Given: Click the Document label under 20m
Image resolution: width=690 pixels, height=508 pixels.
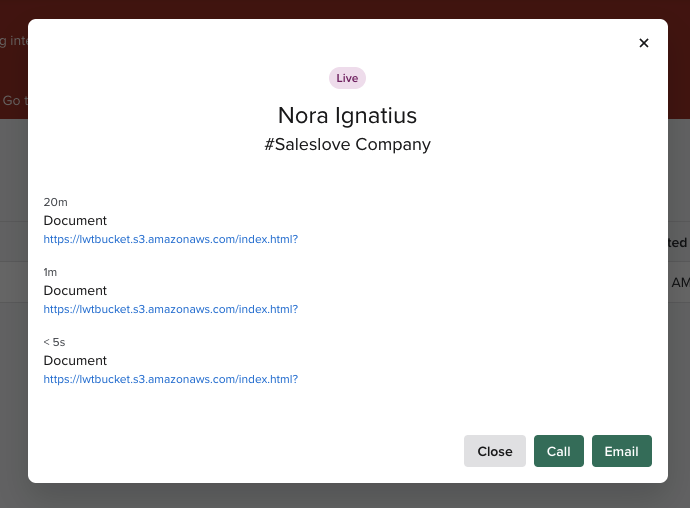Looking at the screenshot, I should 75,220.
